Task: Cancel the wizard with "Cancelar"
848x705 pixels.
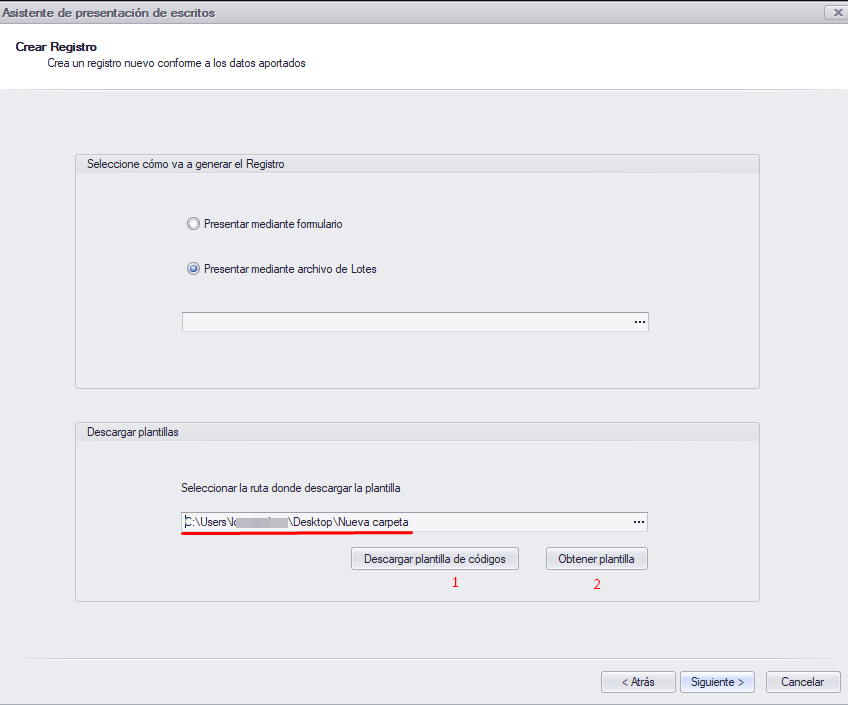Action: click(x=802, y=682)
